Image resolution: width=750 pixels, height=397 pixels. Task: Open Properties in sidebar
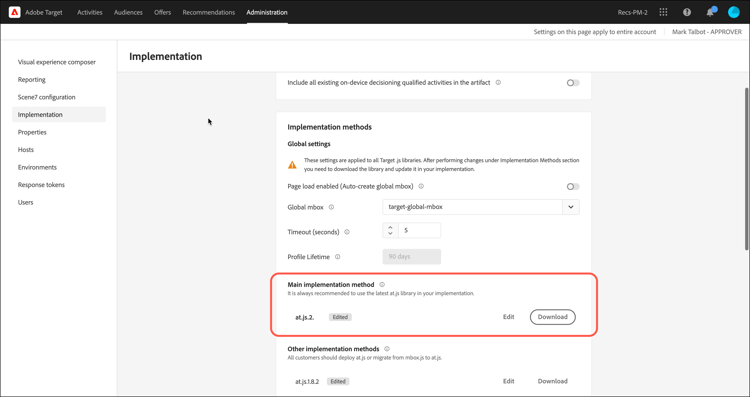pos(32,132)
